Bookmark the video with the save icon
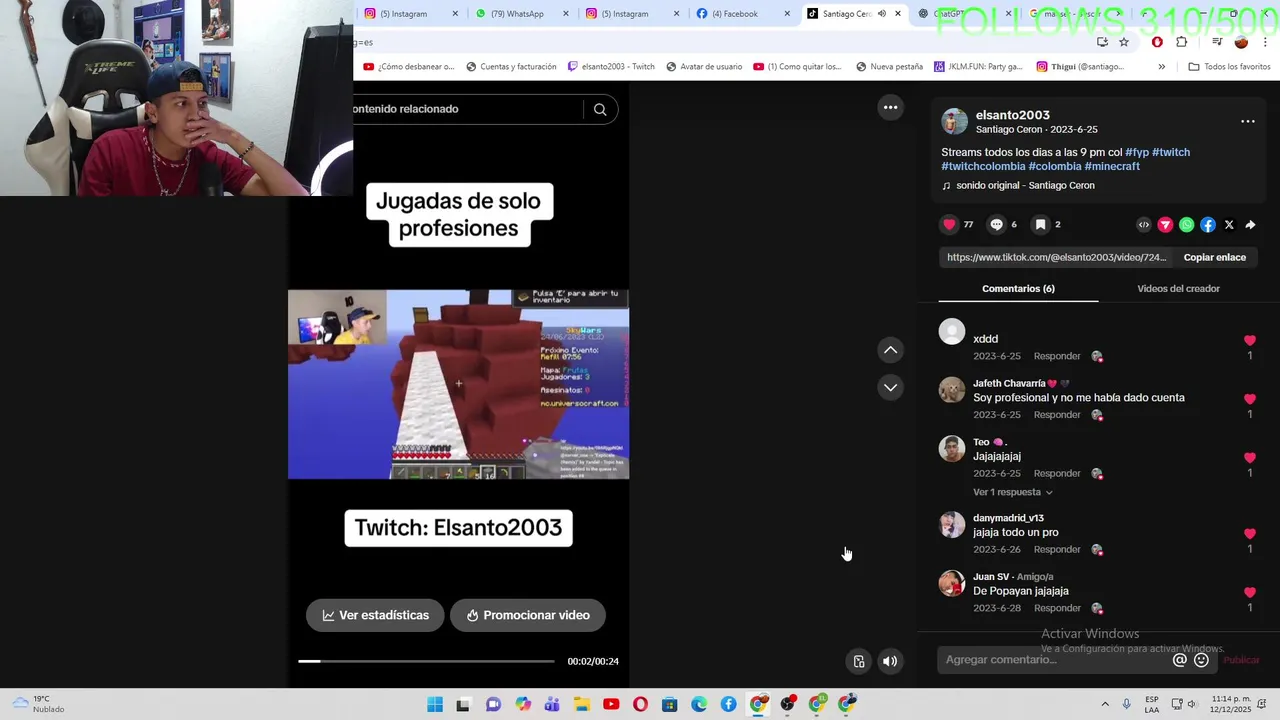The width and height of the screenshot is (1280, 720). pos(1040,225)
